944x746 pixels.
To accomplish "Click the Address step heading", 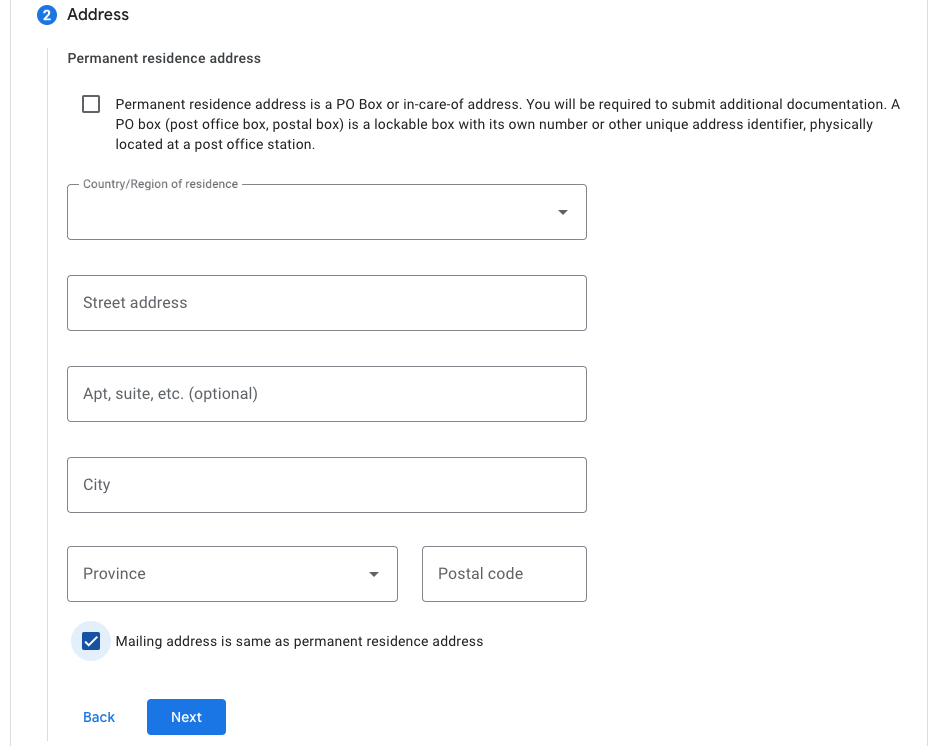I will (98, 14).
